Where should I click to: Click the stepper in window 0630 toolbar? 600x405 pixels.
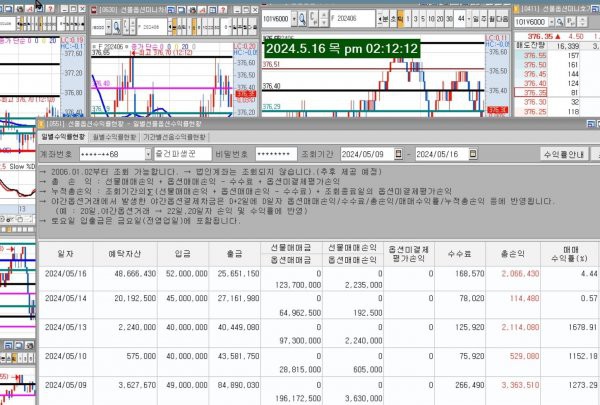point(133,27)
